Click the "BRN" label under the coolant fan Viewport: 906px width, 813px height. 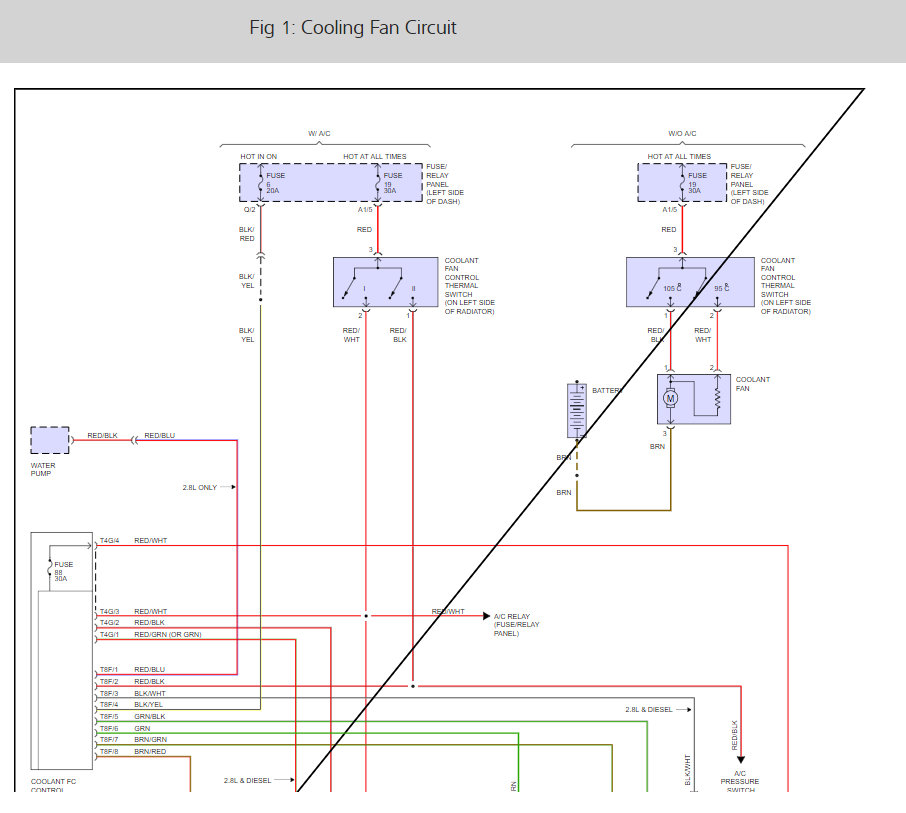pyautogui.click(x=657, y=447)
